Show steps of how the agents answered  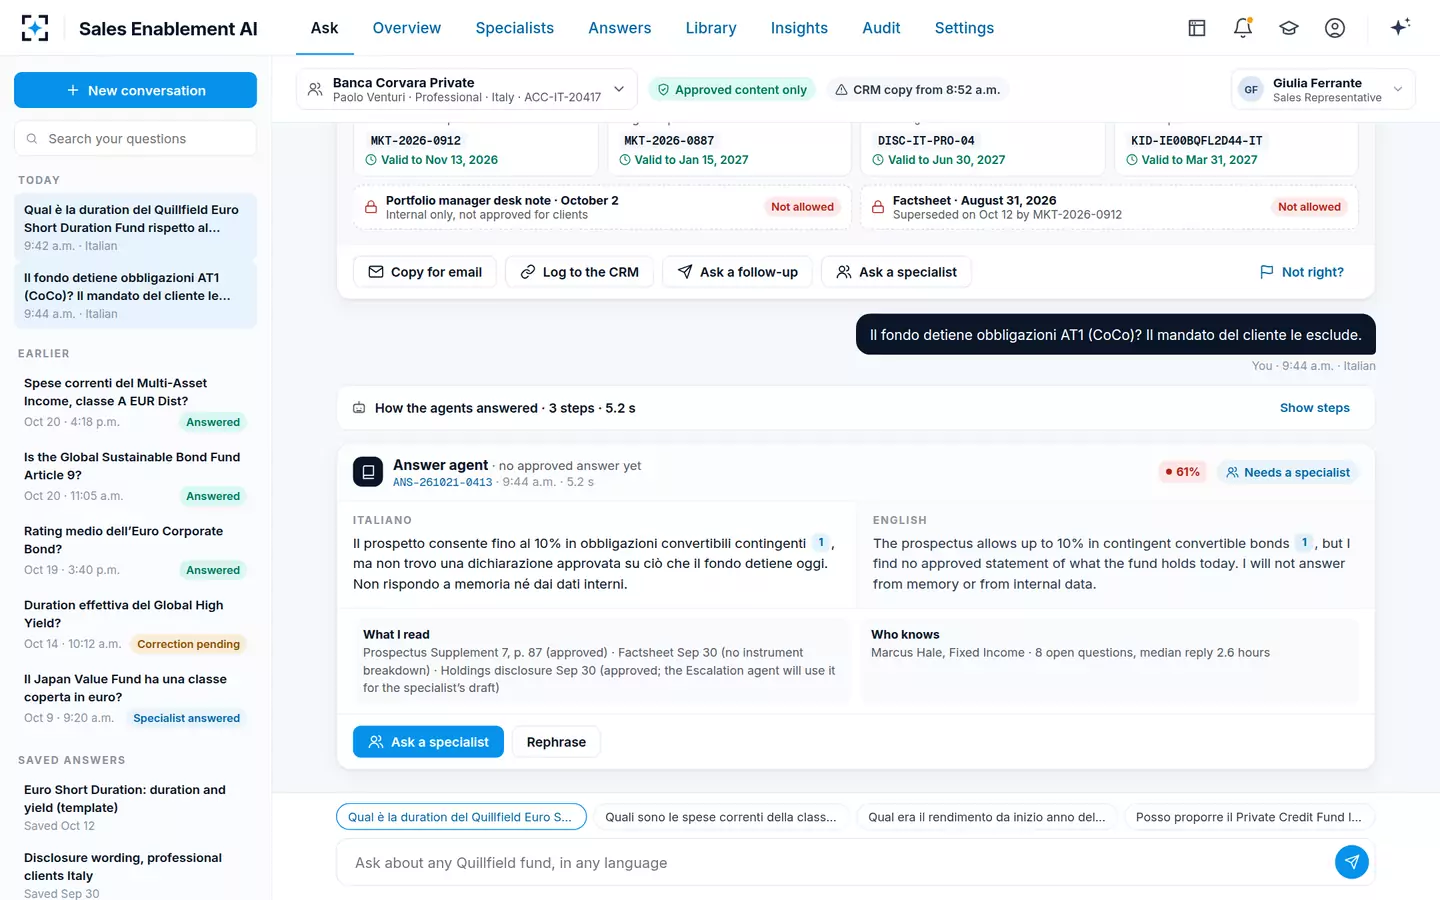1315,408
